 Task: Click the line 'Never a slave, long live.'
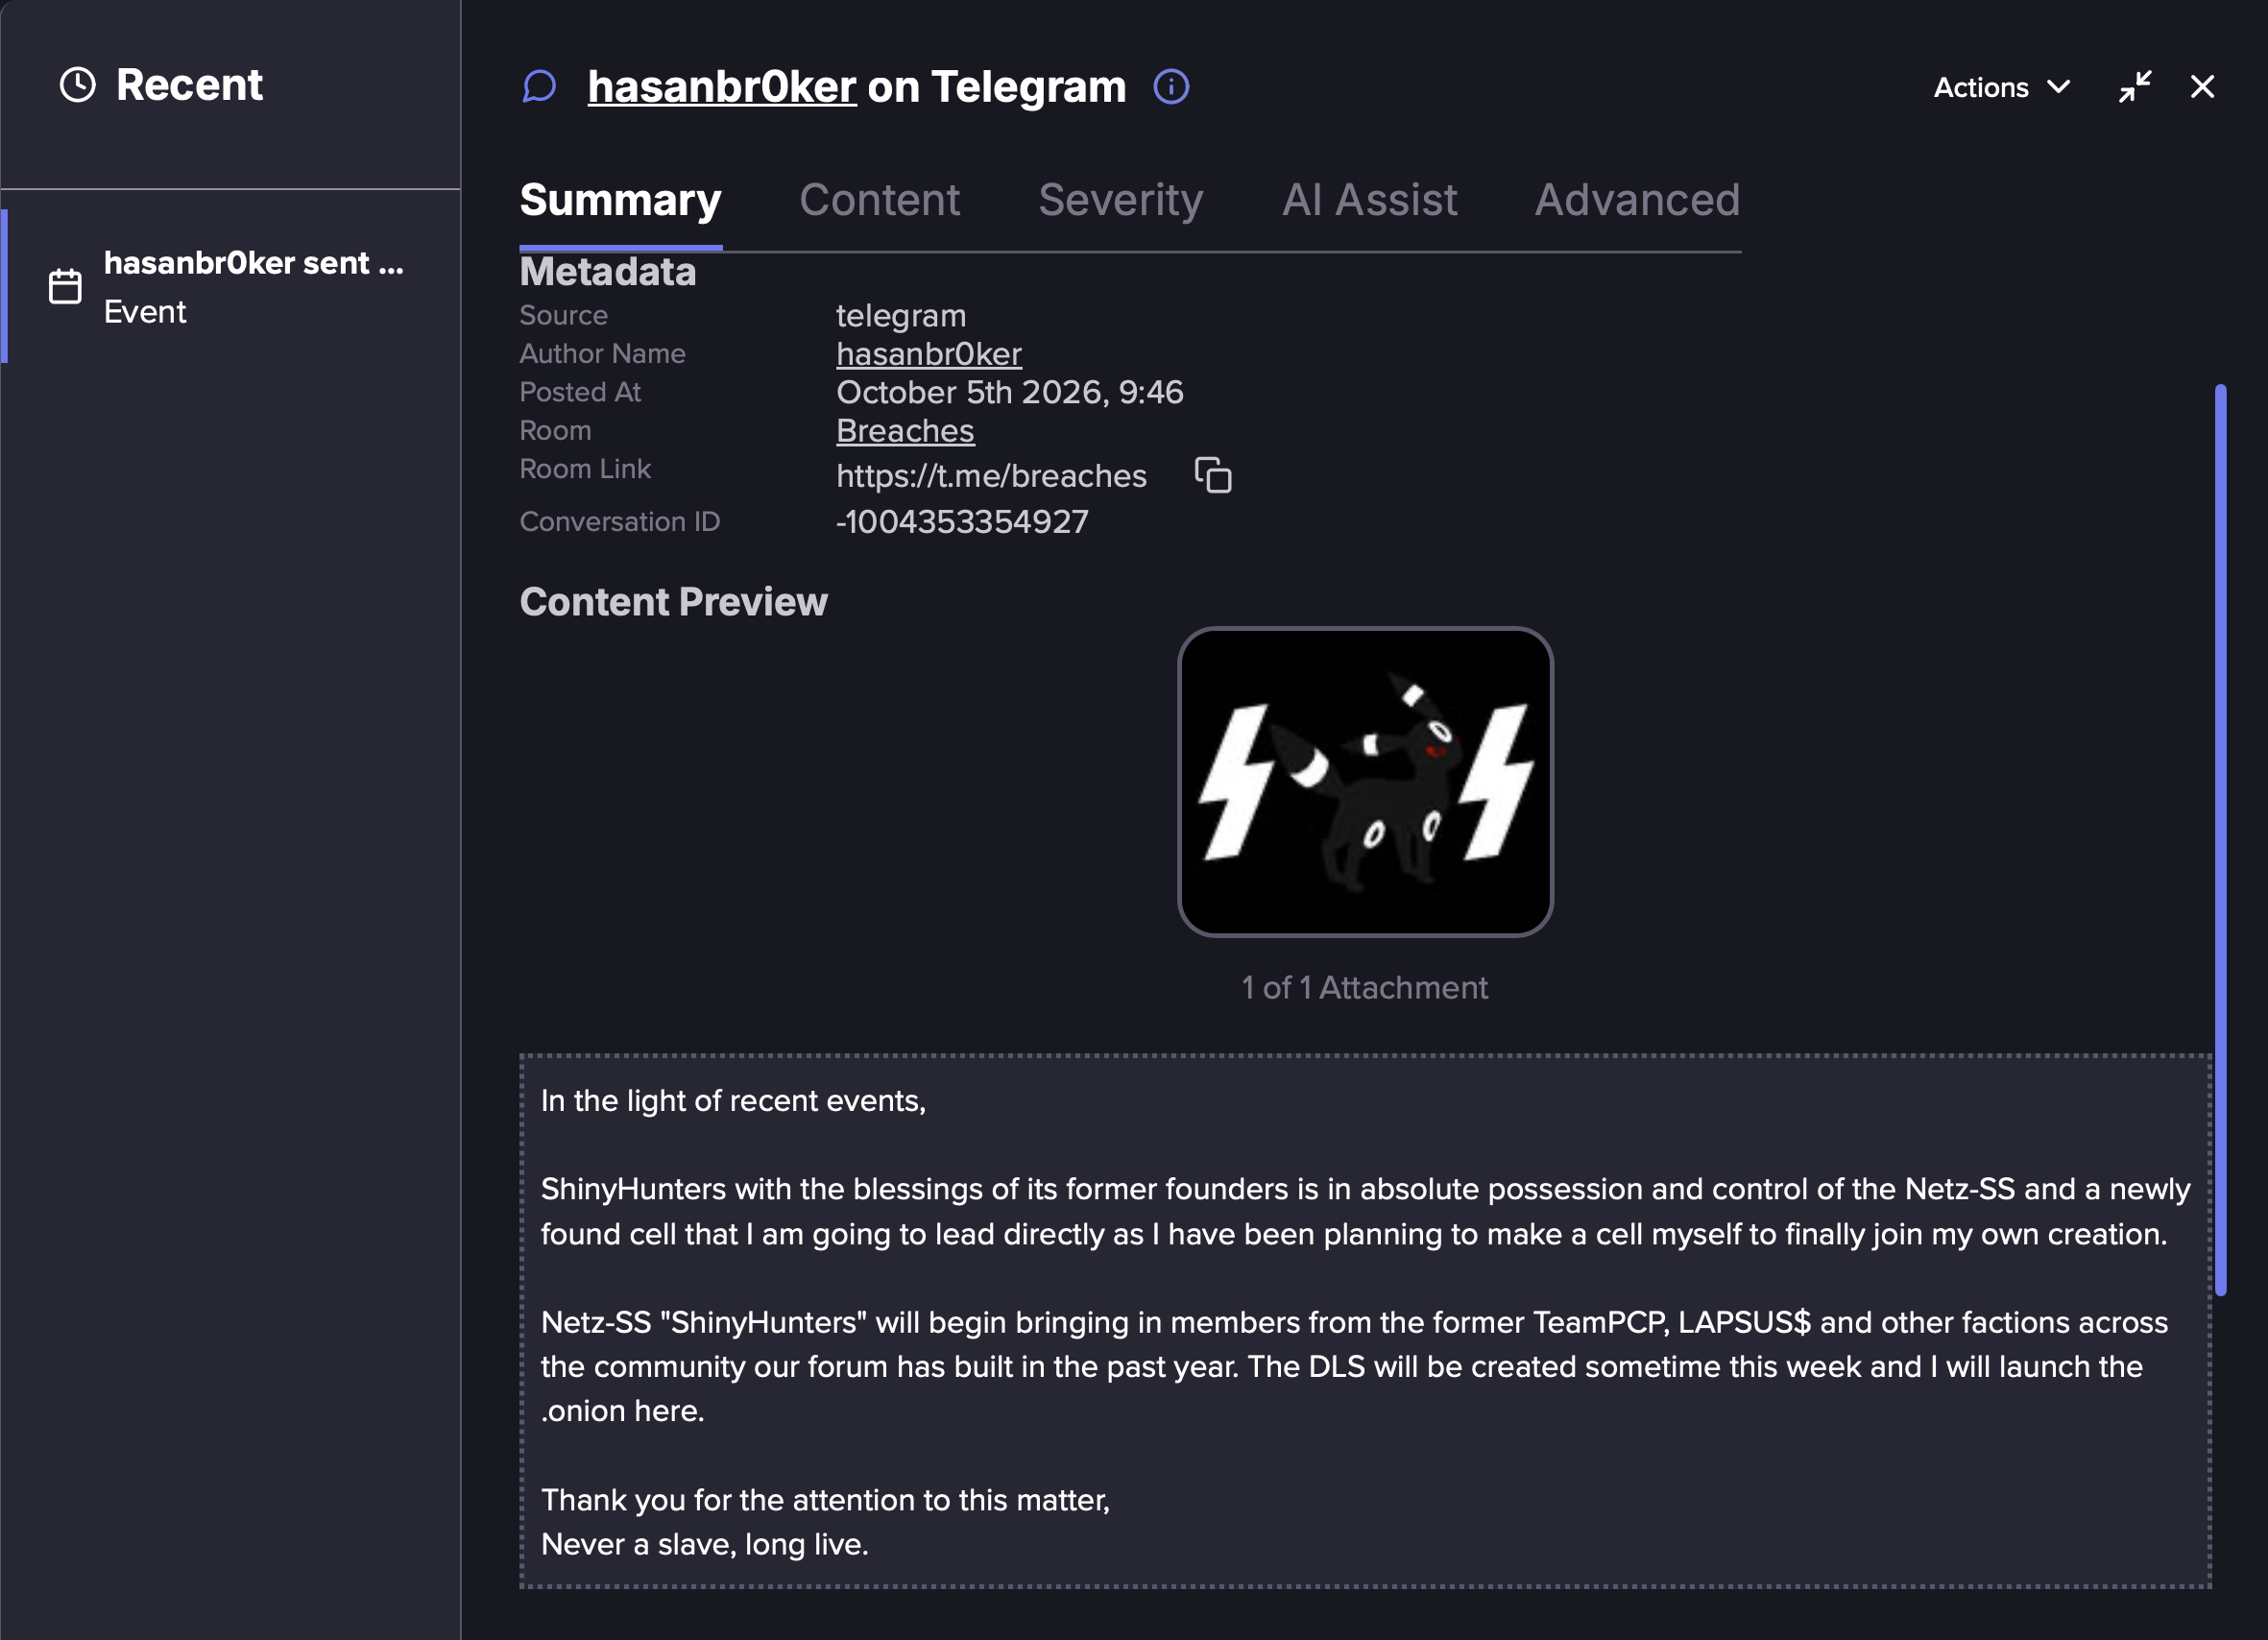(x=705, y=1545)
